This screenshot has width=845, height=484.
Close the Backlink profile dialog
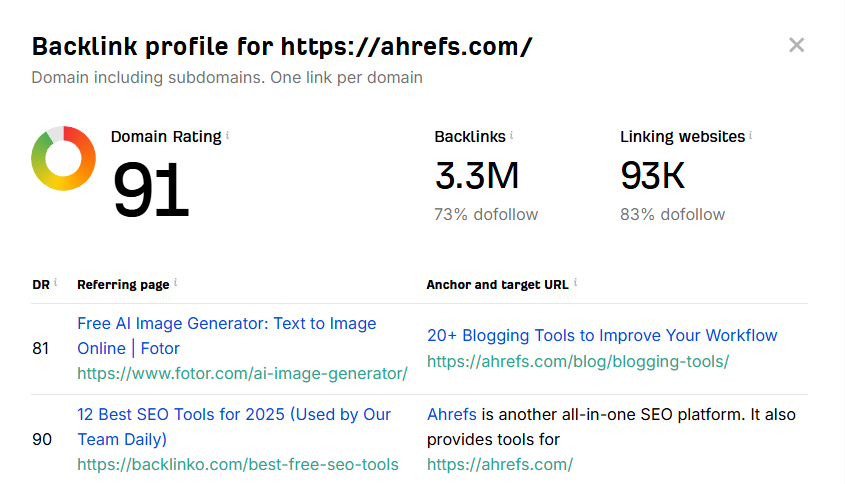796,45
